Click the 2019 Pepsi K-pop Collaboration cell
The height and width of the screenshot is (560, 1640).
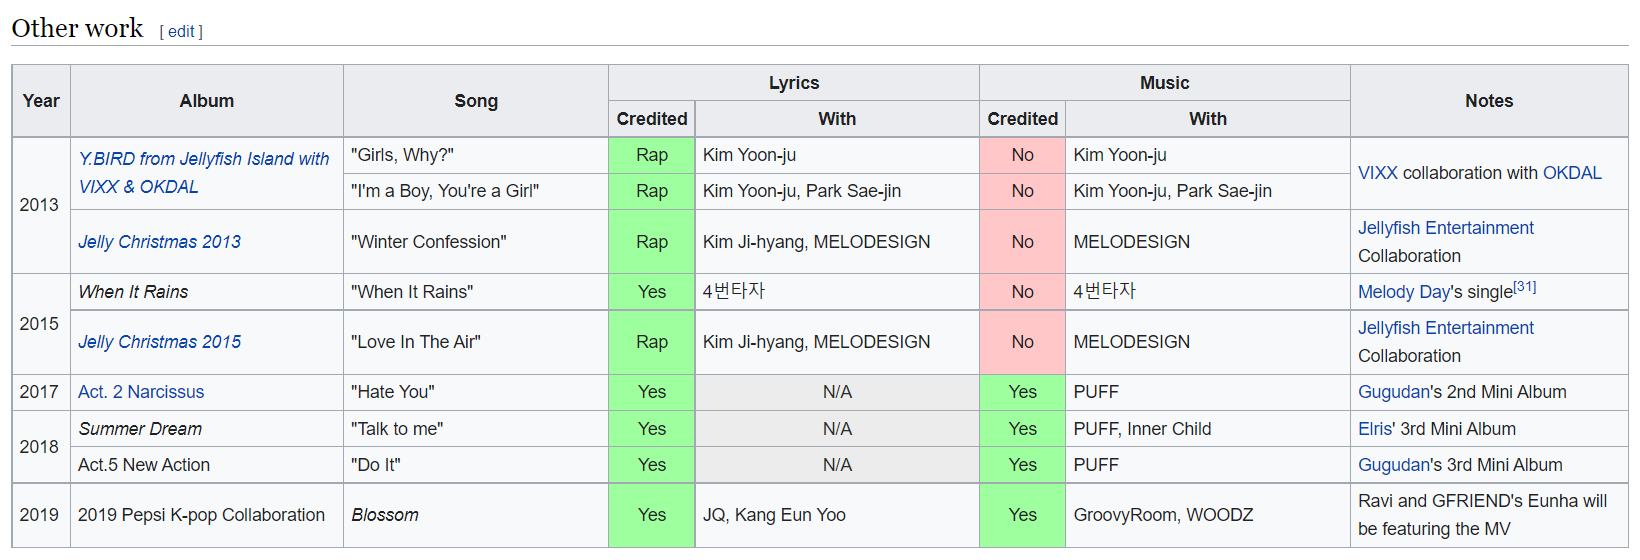click(207, 515)
